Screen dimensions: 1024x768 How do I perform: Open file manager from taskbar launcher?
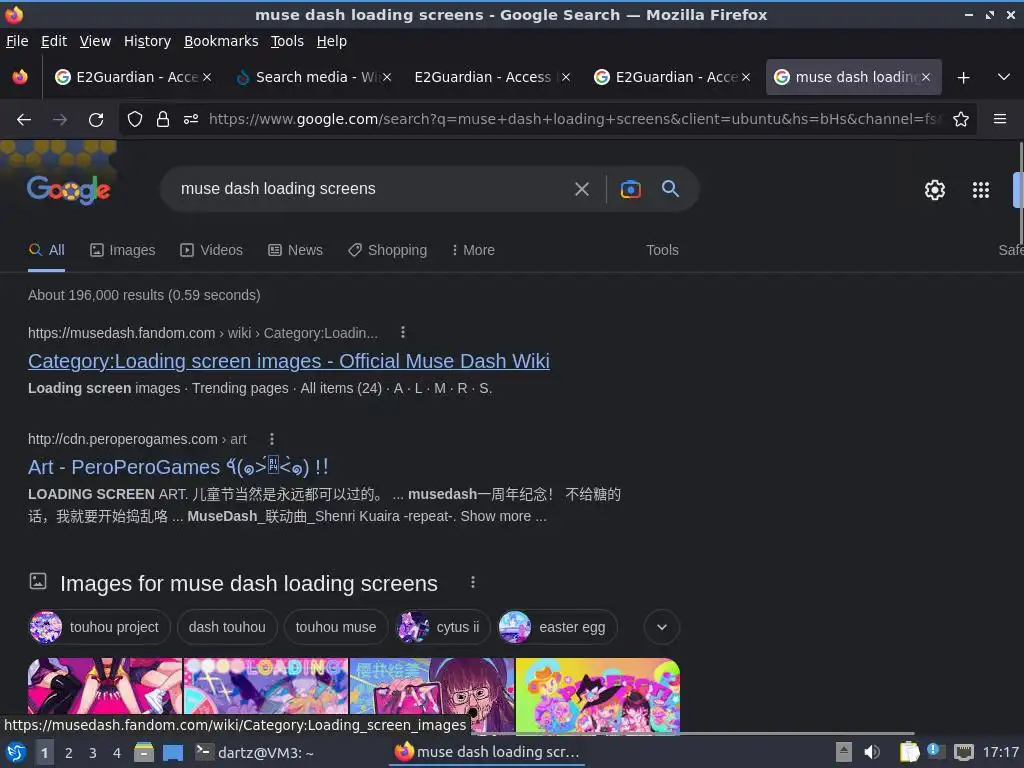click(x=144, y=753)
